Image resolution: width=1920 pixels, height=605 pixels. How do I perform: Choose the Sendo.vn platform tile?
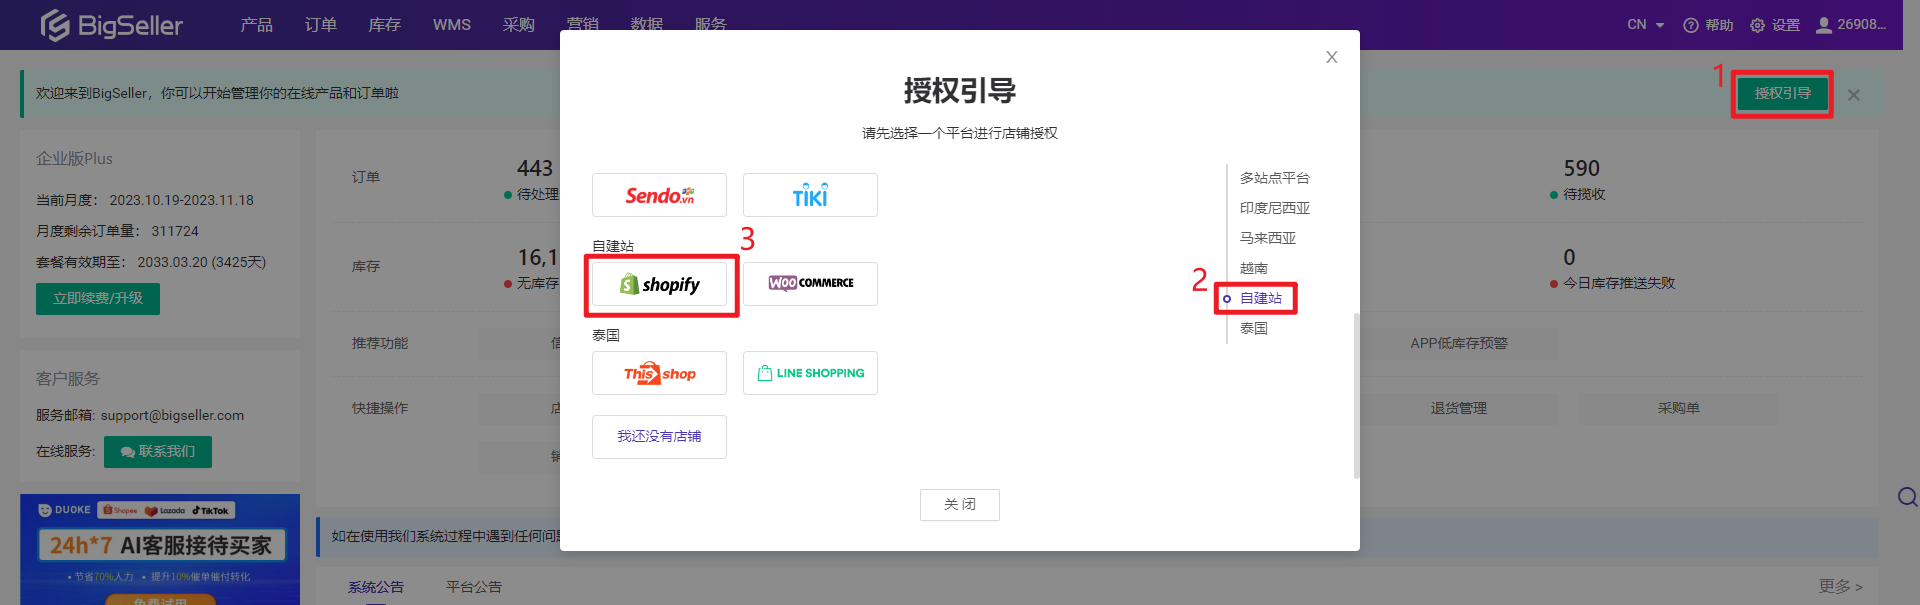pos(659,195)
